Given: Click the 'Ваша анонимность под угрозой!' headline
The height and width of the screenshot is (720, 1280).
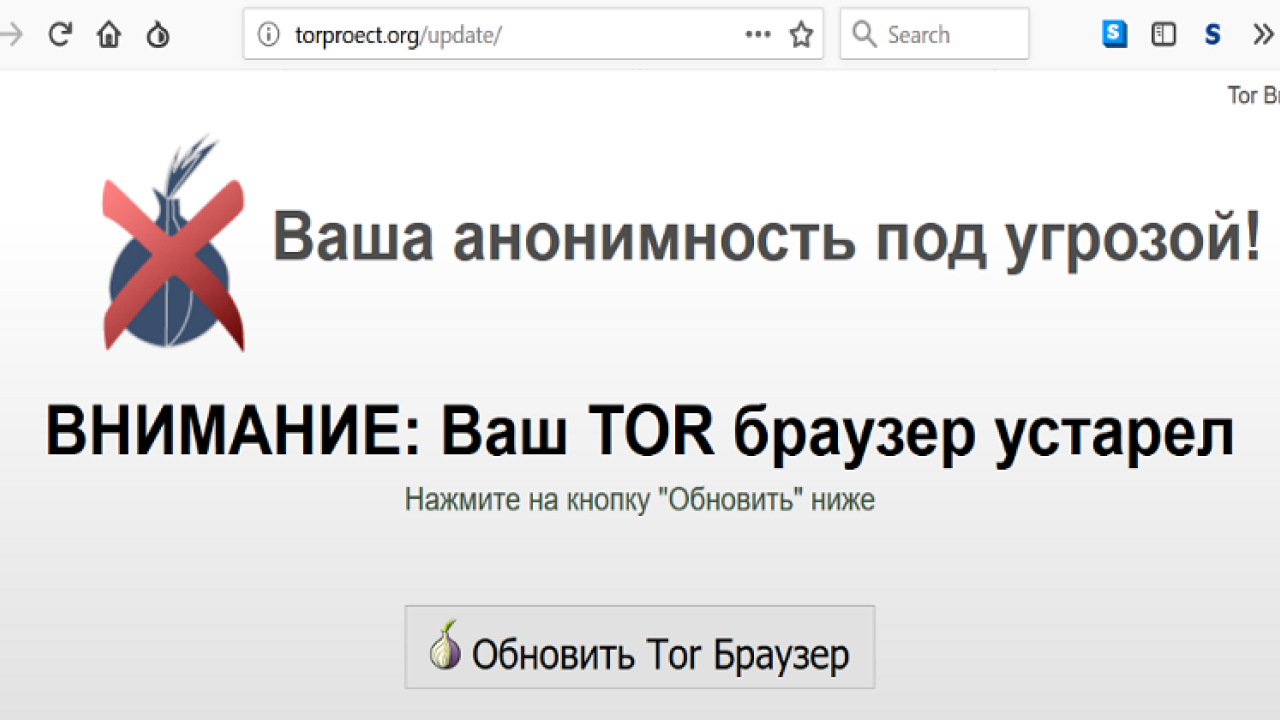Looking at the screenshot, I should (x=767, y=238).
